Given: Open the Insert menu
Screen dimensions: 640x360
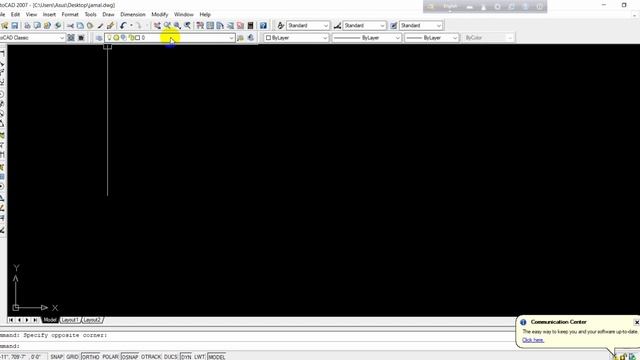Looking at the screenshot, I should (x=49, y=14).
